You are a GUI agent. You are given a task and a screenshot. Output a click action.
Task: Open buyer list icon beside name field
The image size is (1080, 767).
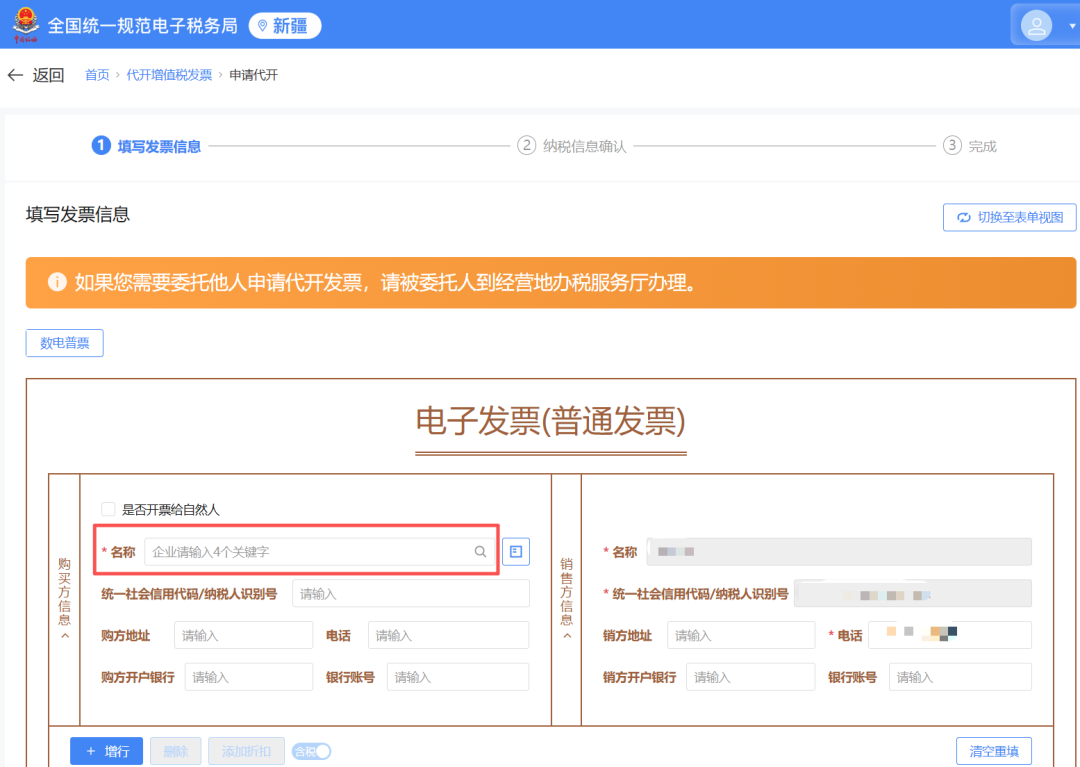pyautogui.click(x=516, y=551)
